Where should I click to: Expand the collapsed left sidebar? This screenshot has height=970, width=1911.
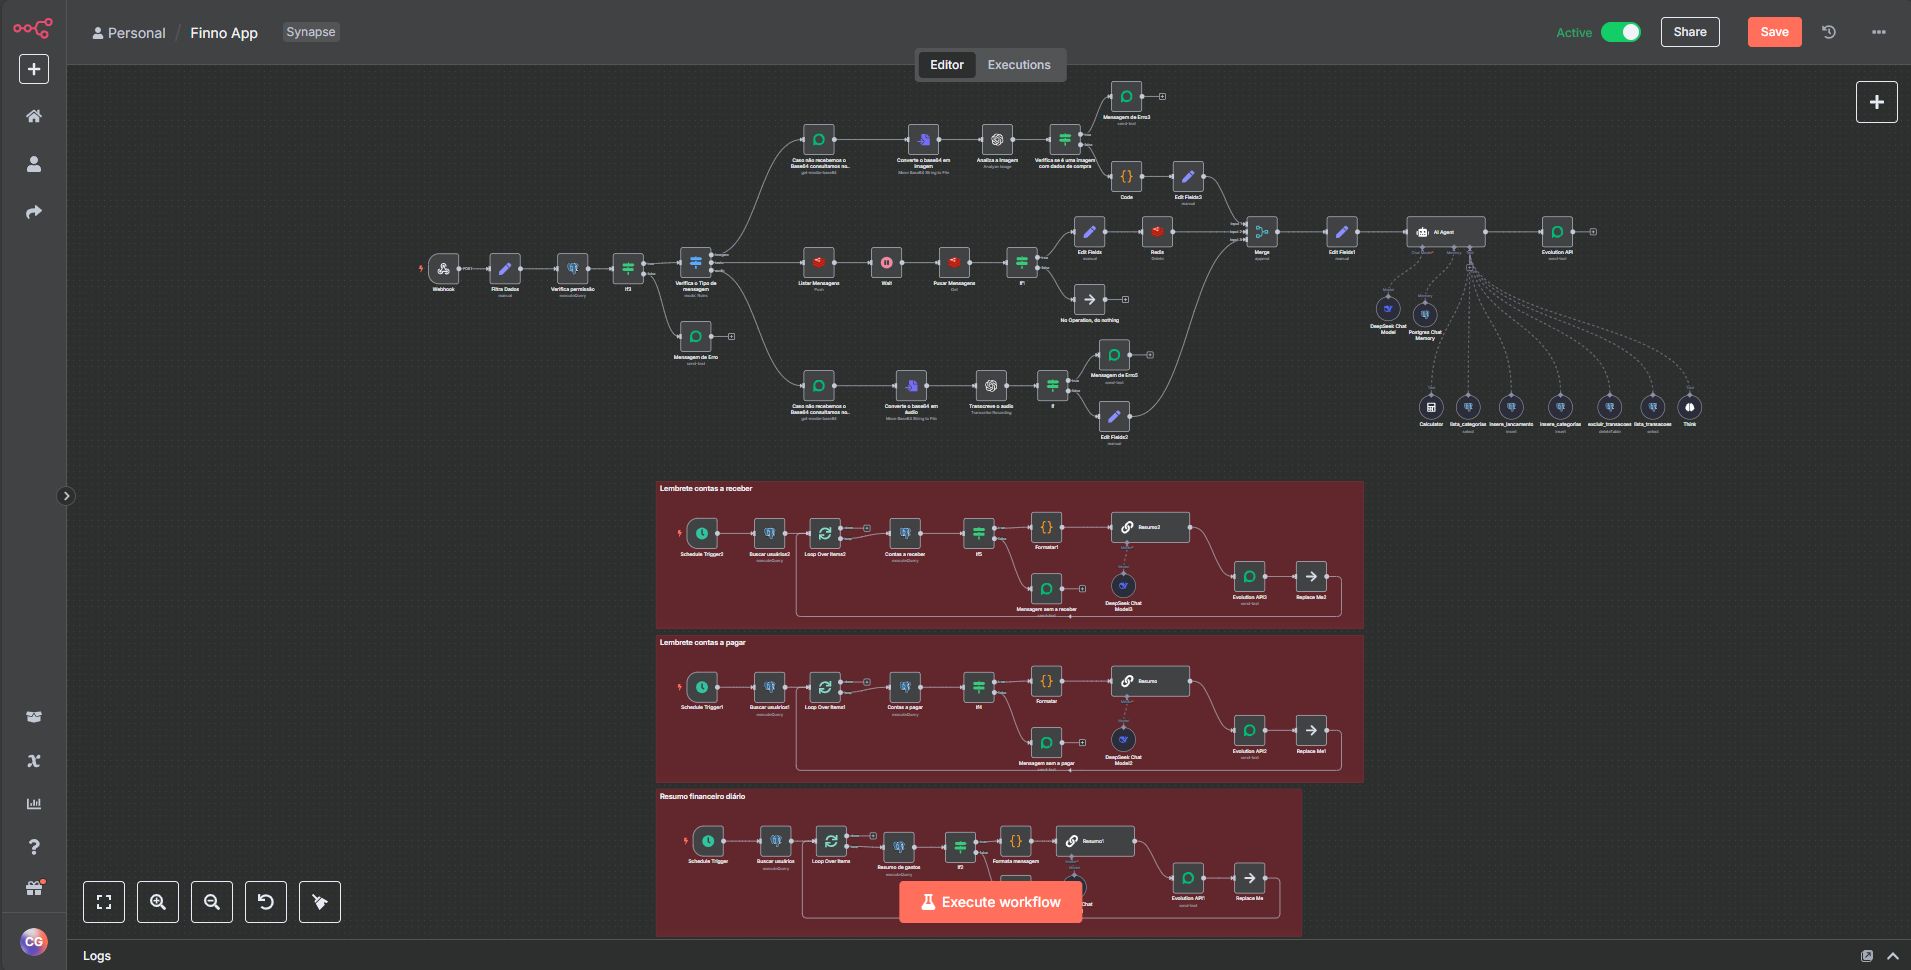pos(66,496)
